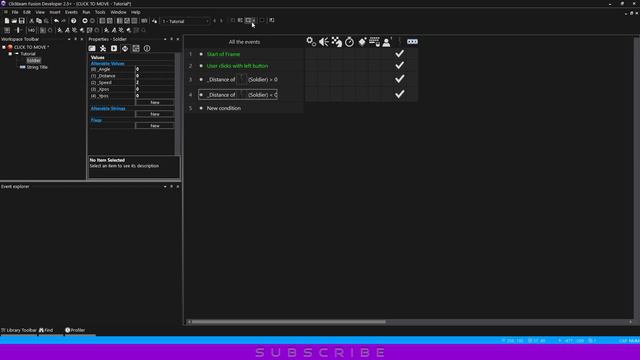The image size is (640, 360).
Task: Toggle action checkmark for _Distance of Soldier < 0
Action: [400, 94]
